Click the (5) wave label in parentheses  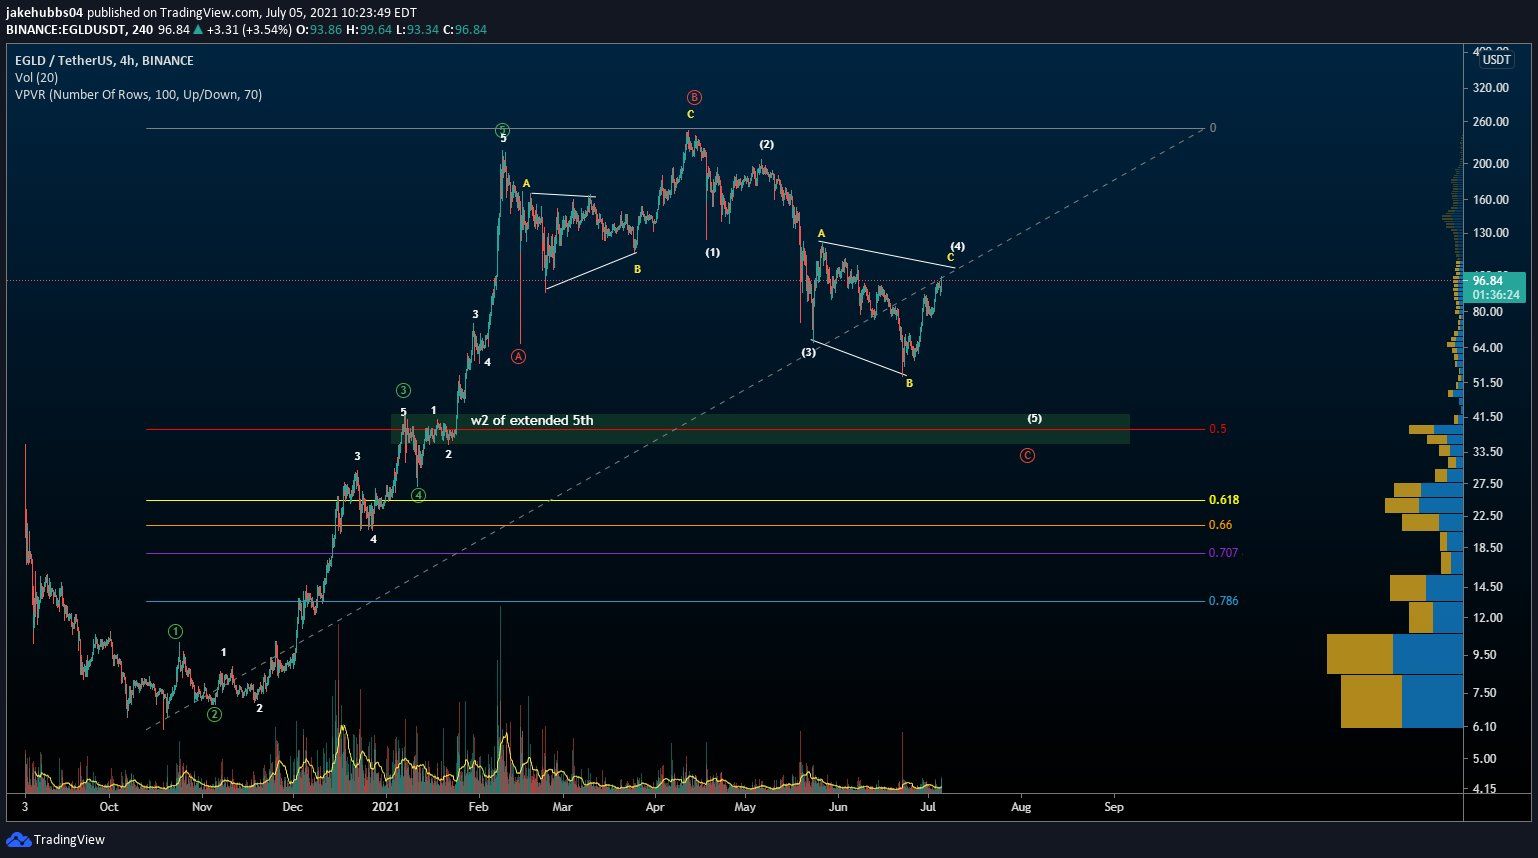pos(1034,418)
